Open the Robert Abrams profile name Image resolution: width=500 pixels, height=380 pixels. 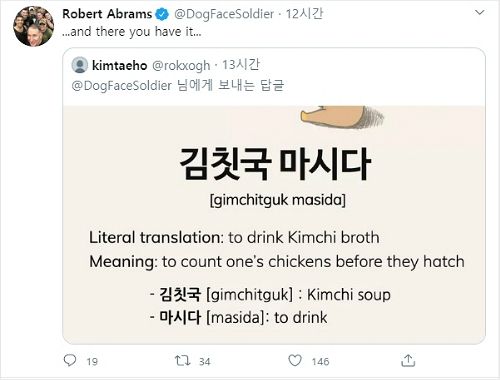[x=107, y=14]
